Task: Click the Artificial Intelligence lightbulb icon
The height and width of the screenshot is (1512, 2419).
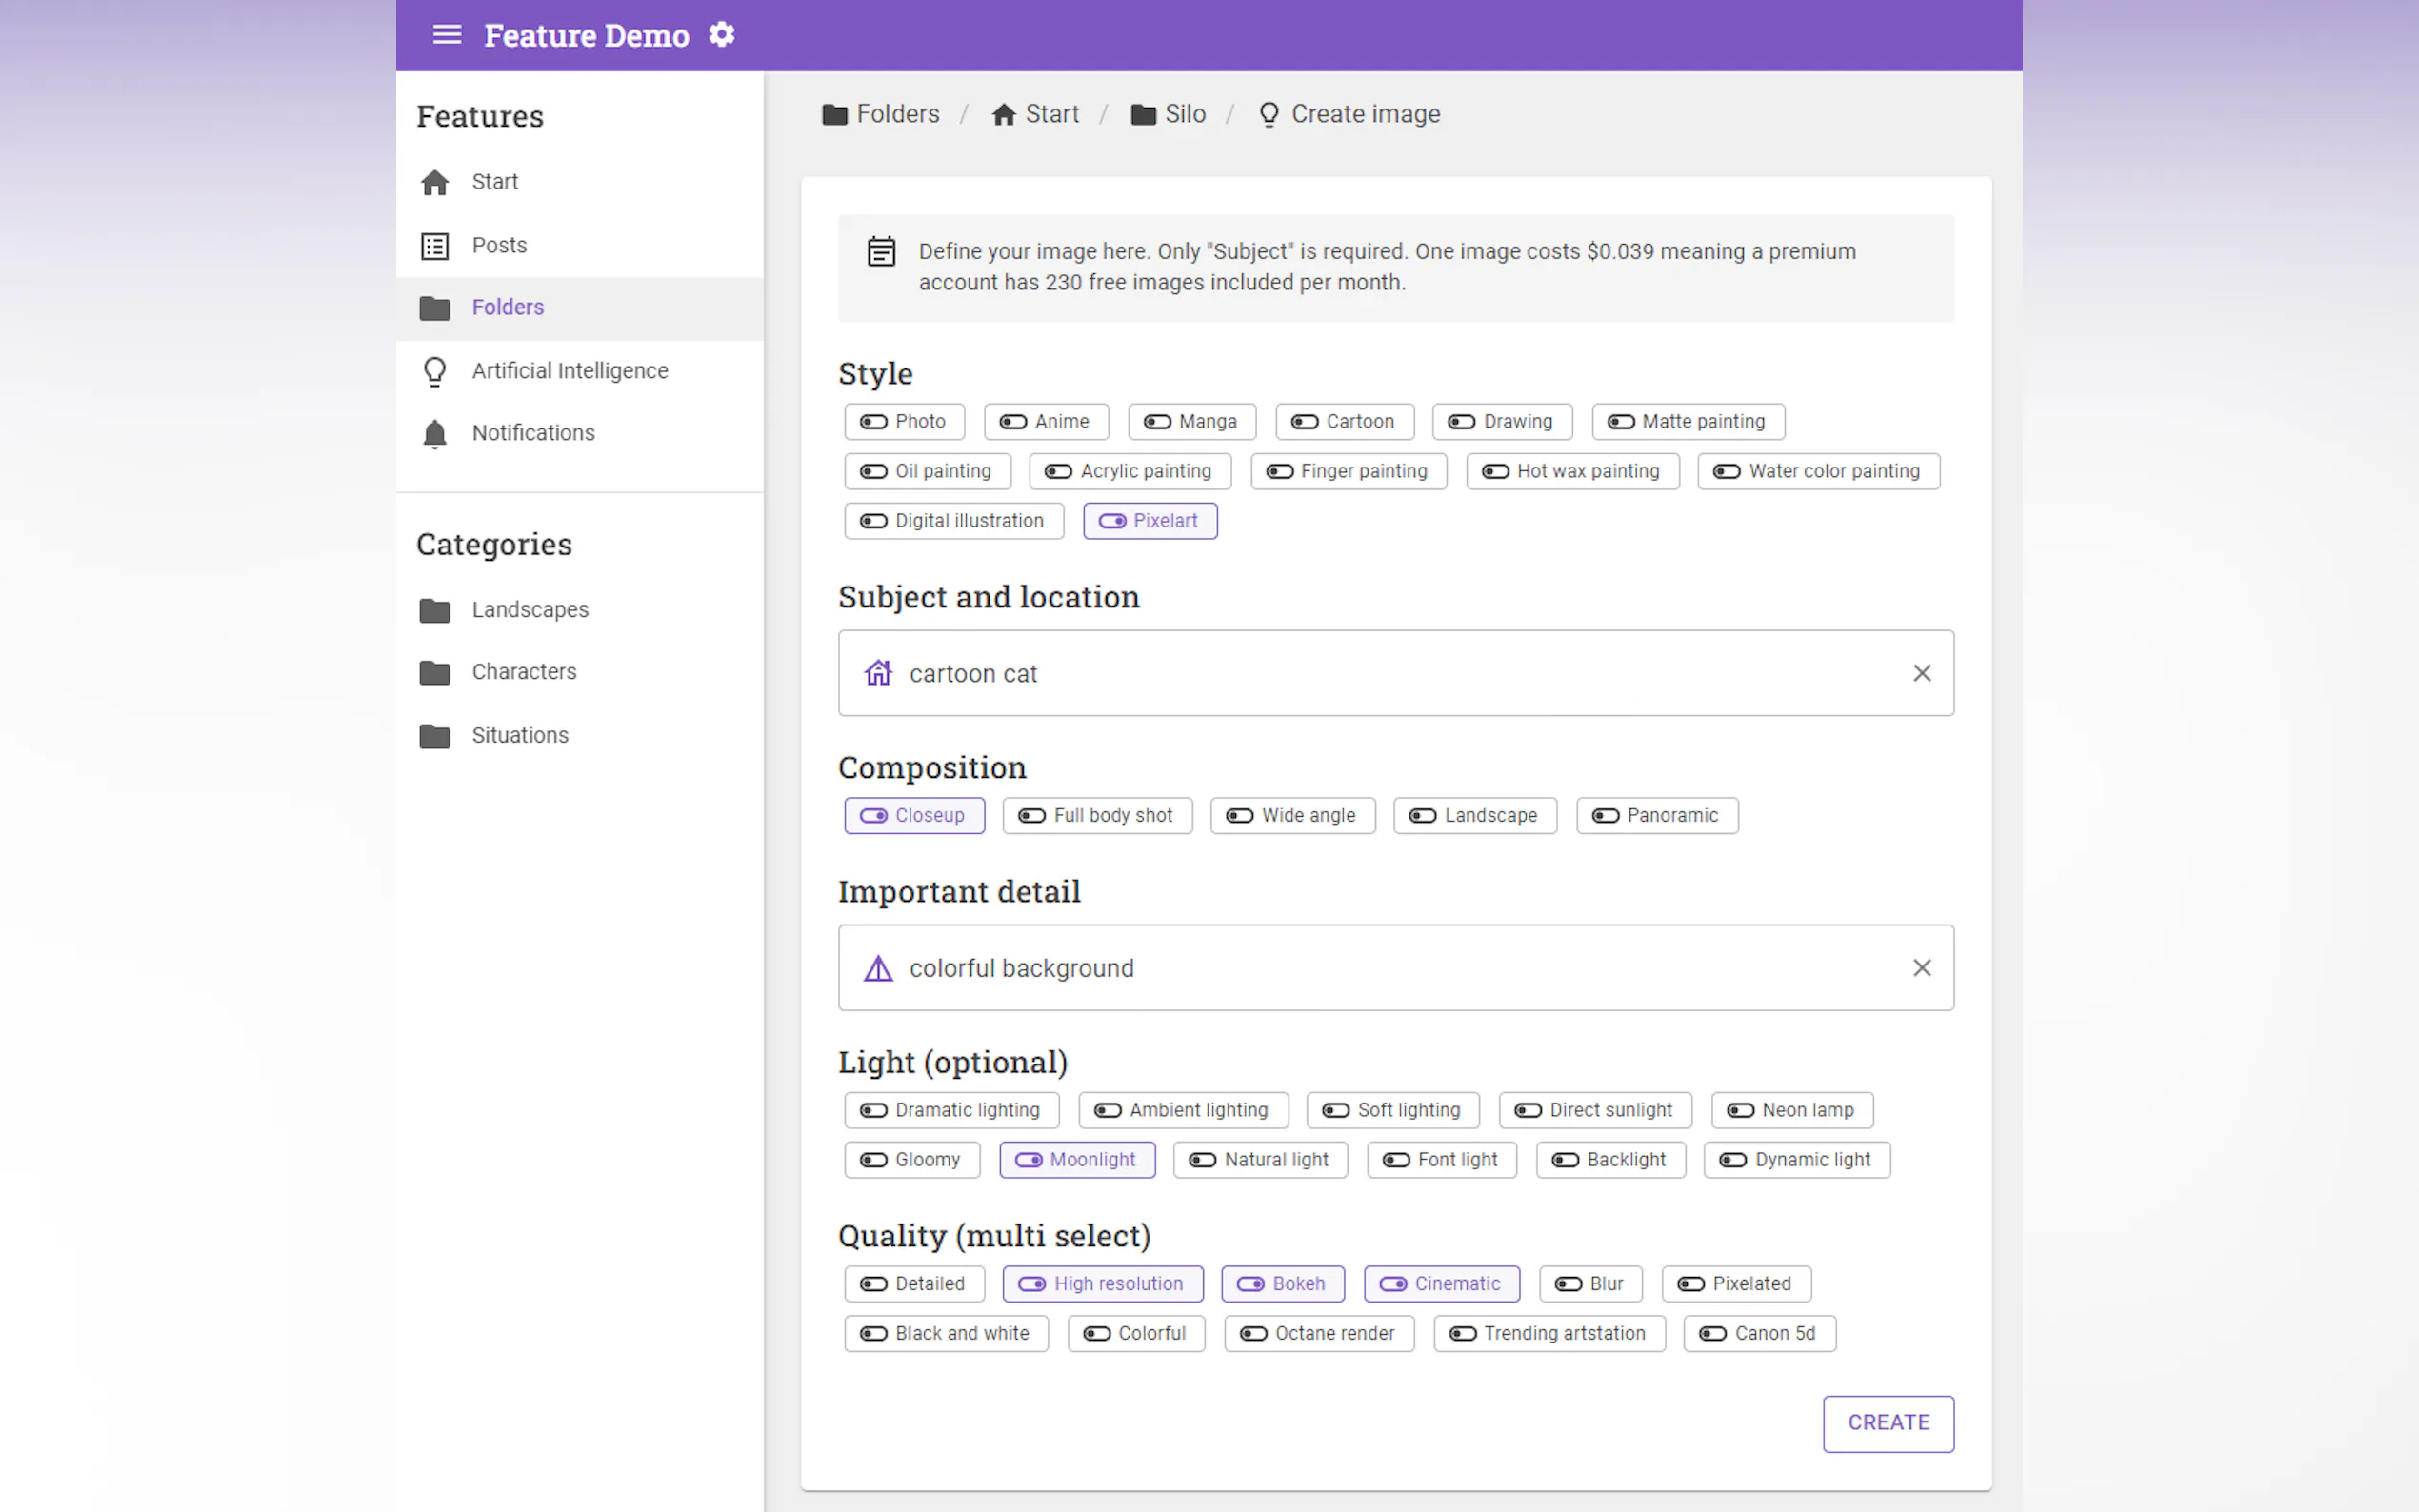Action: coord(434,371)
